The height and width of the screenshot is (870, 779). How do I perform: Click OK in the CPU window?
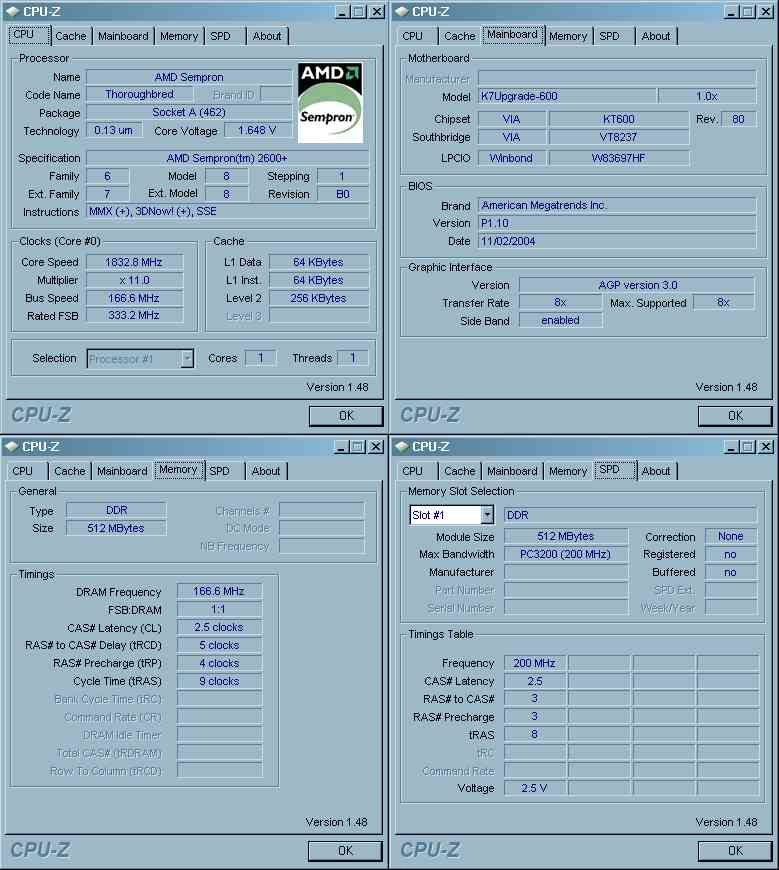(x=346, y=416)
